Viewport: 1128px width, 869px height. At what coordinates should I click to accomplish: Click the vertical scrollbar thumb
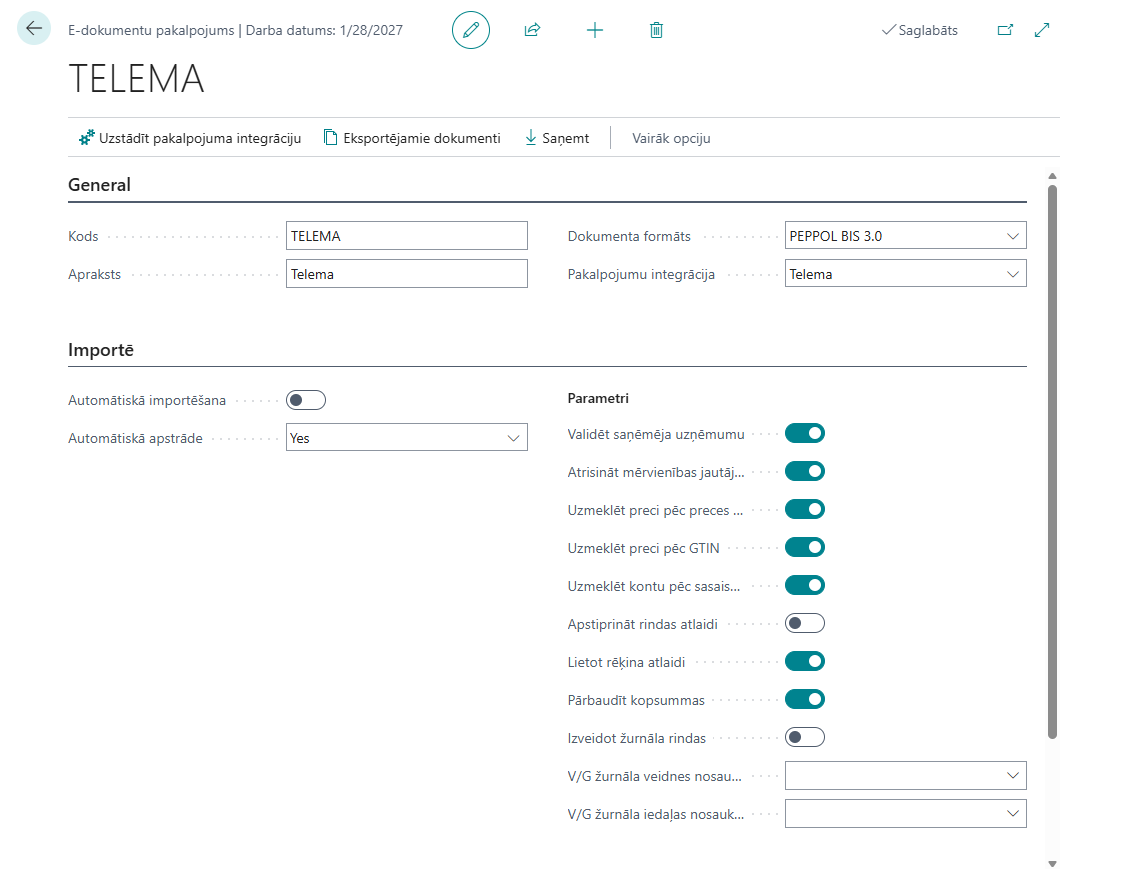tap(1051, 460)
